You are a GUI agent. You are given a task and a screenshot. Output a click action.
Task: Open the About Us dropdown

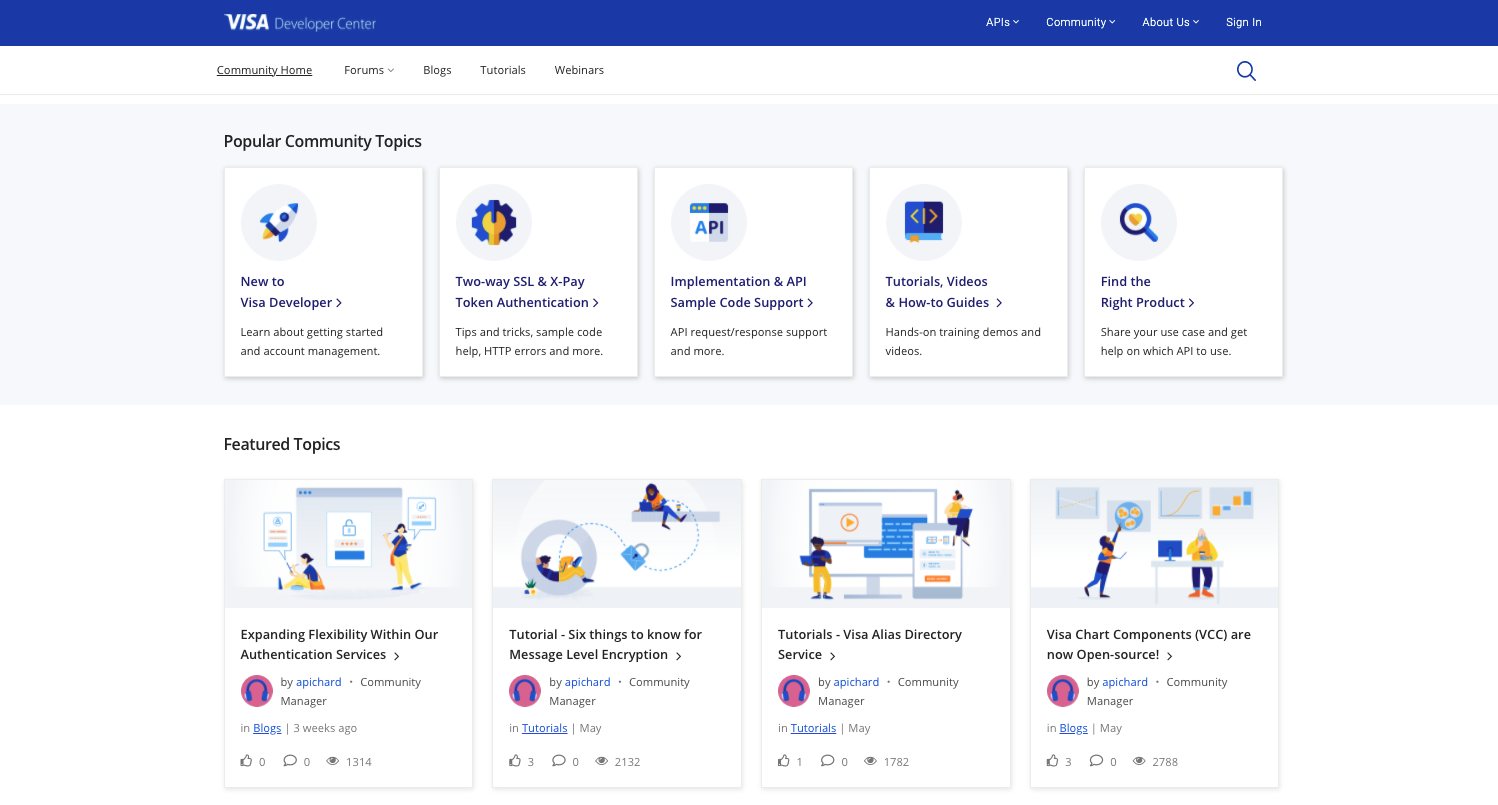tap(1170, 22)
